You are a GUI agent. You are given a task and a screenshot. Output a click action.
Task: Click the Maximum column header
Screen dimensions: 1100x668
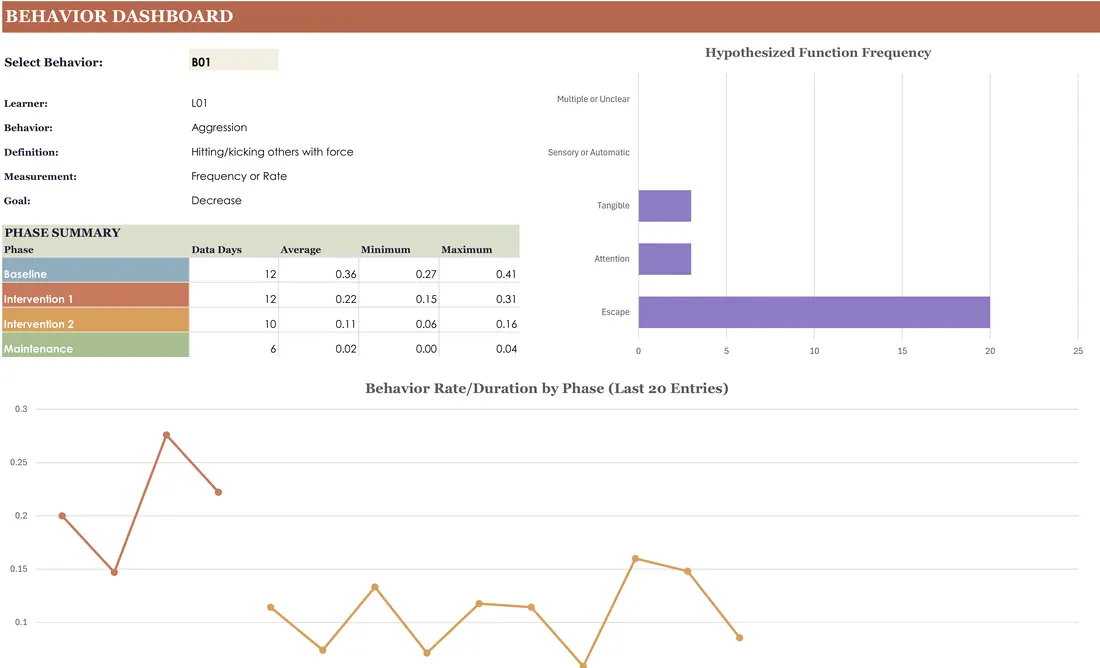(467, 249)
